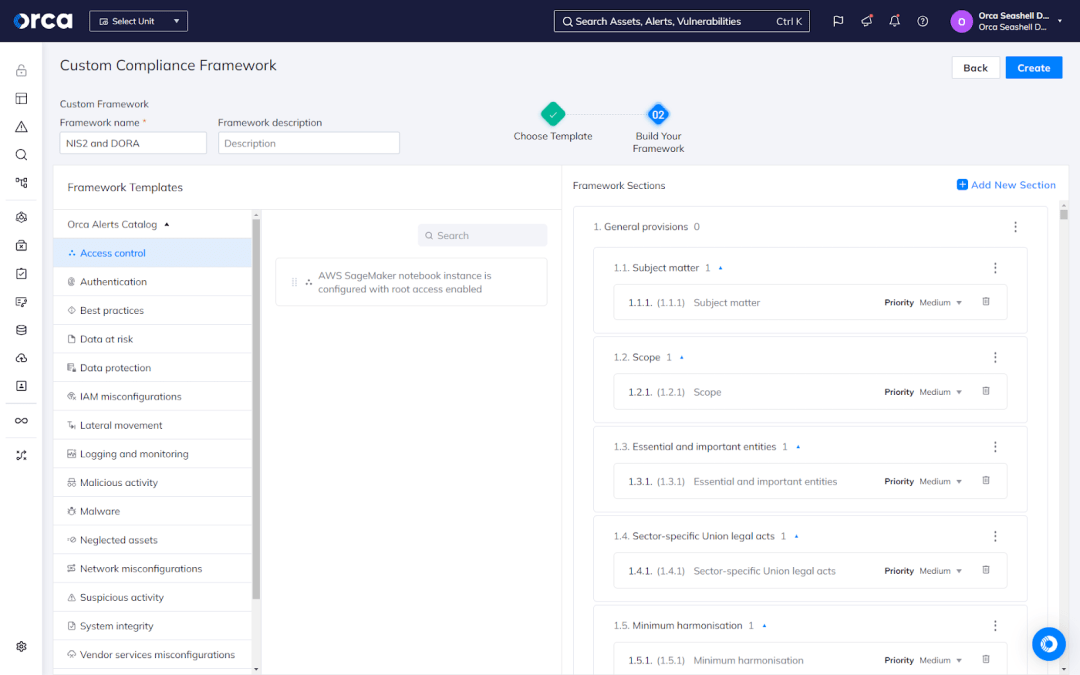Select the Authentication category
The image size is (1080, 675).
(x=113, y=282)
